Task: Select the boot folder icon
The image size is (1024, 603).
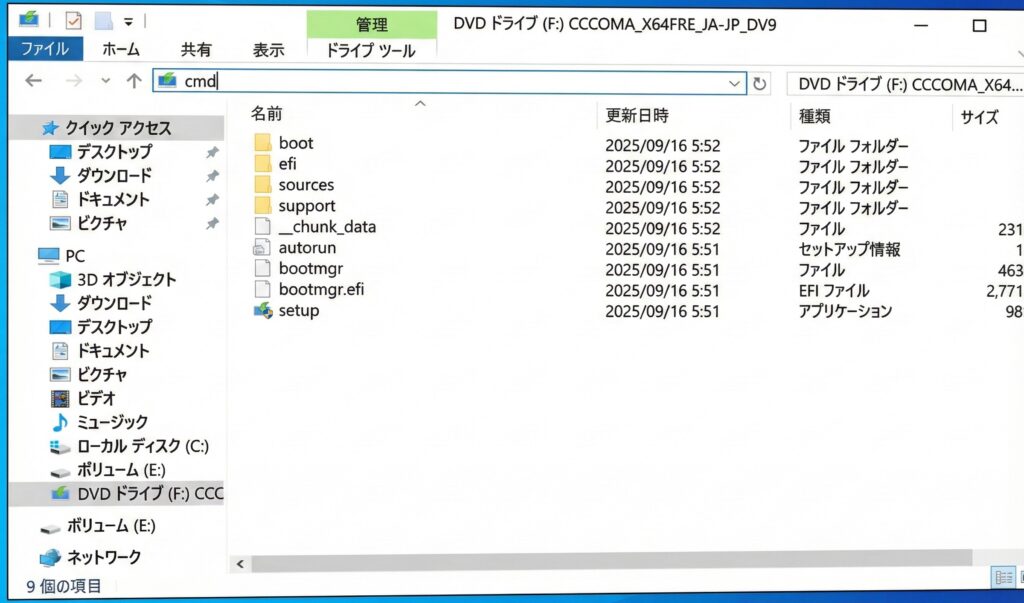Action: pos(262,143)
